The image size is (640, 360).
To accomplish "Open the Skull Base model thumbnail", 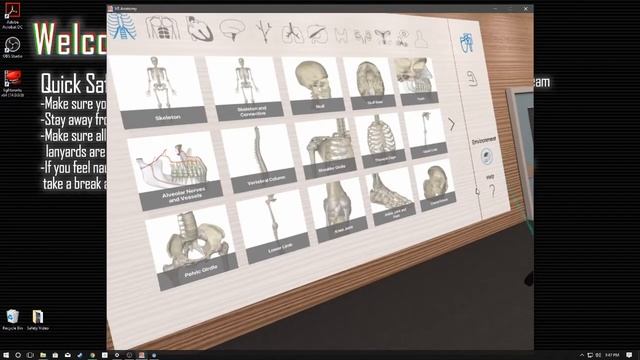I will click(x=369, y=84).
